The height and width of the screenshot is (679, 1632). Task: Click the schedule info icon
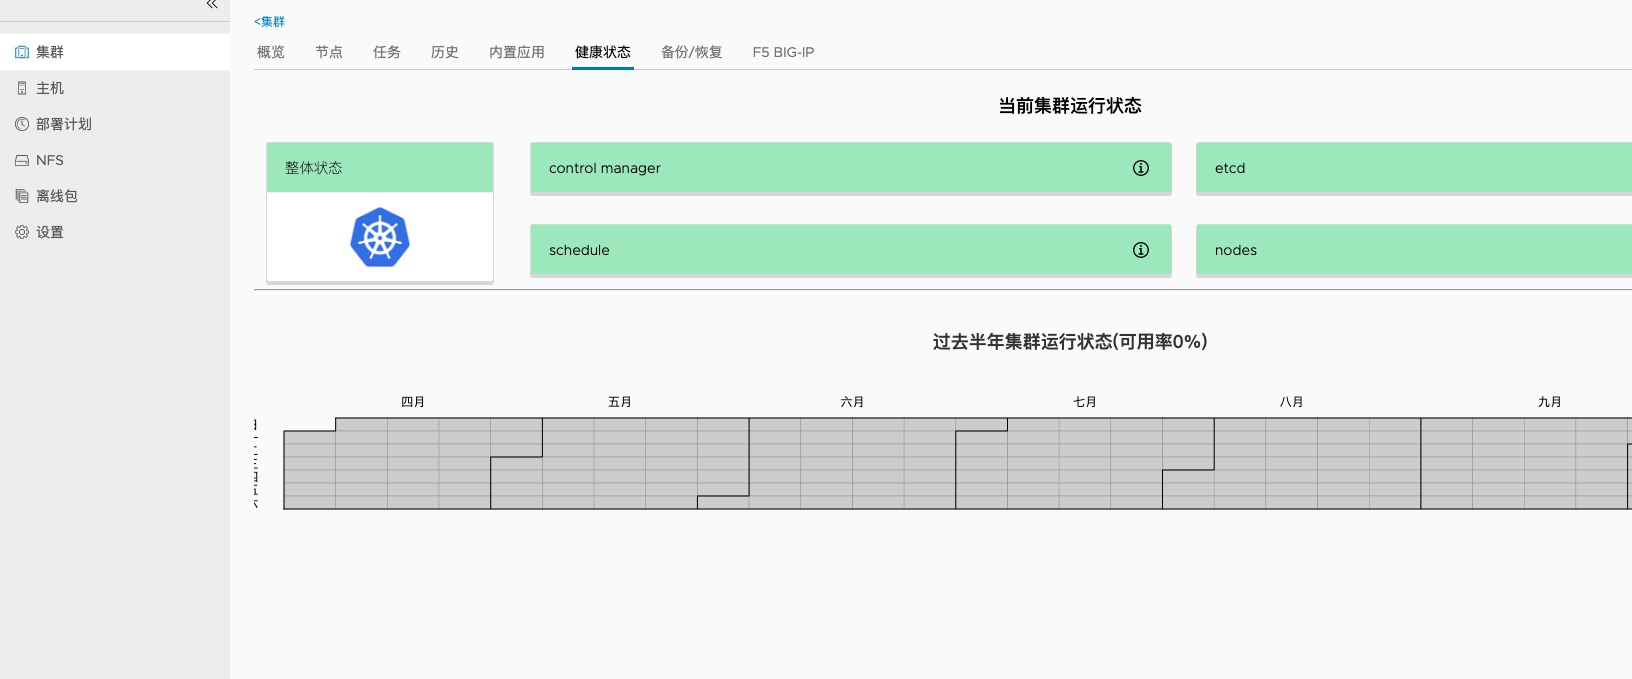pos(1141,250)
